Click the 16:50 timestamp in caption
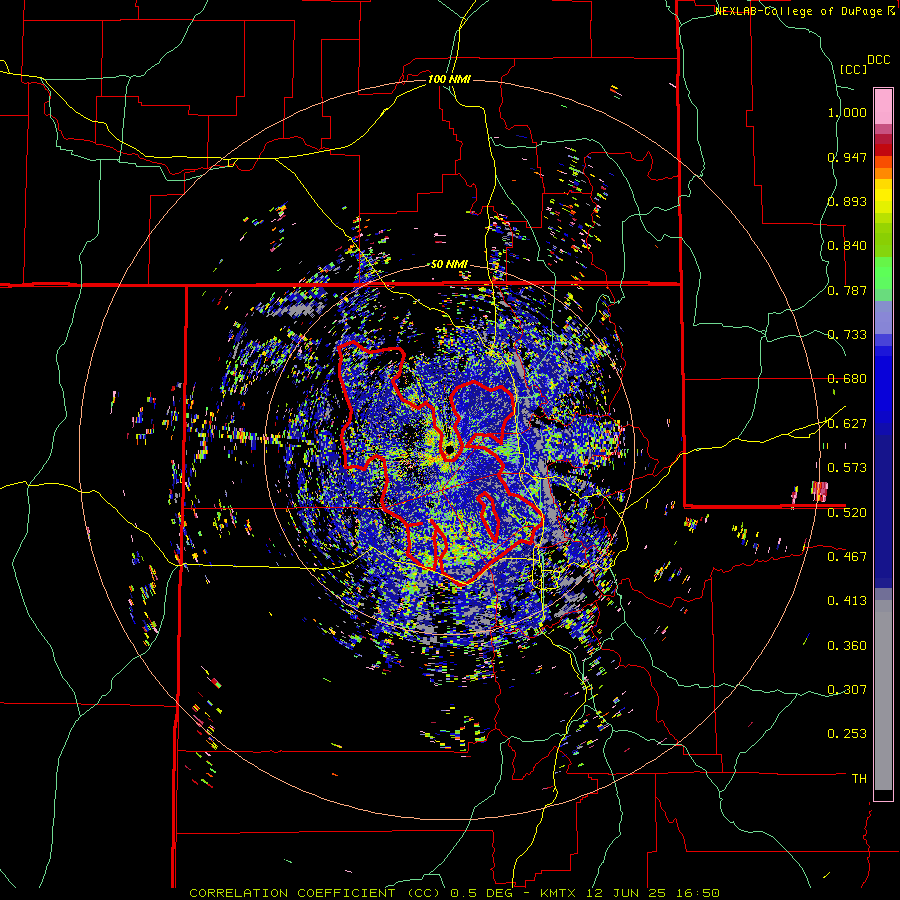 pyautogui.click(x=697, y=893)
